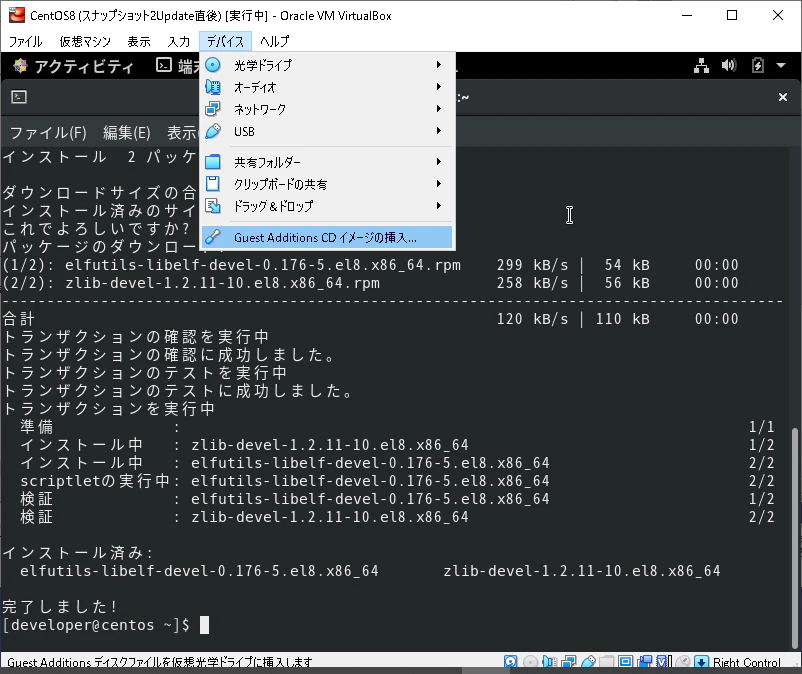Open the ファイル menu in VirtualBox menu bar
802x674 pixels.
click(25, 41)
